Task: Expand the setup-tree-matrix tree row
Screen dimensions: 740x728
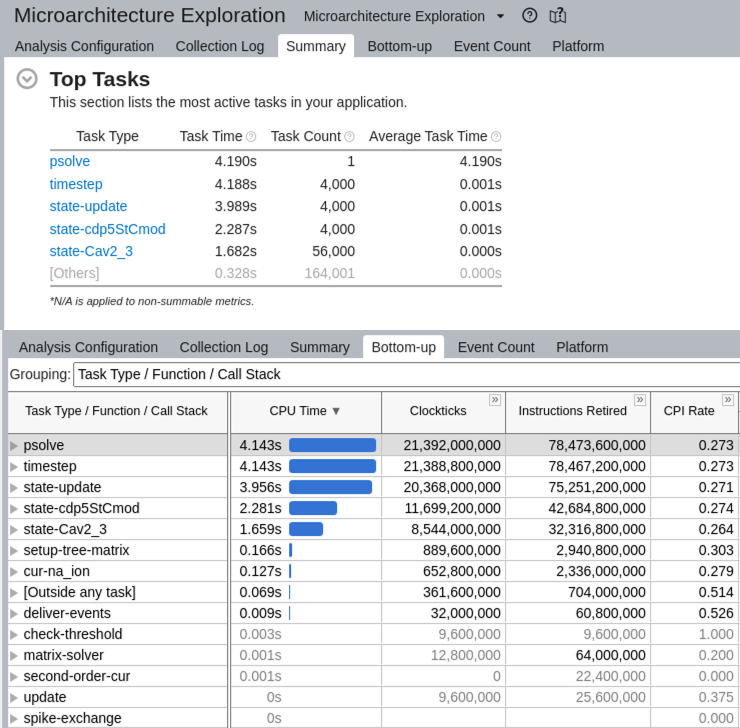Action: click(14, 550)
